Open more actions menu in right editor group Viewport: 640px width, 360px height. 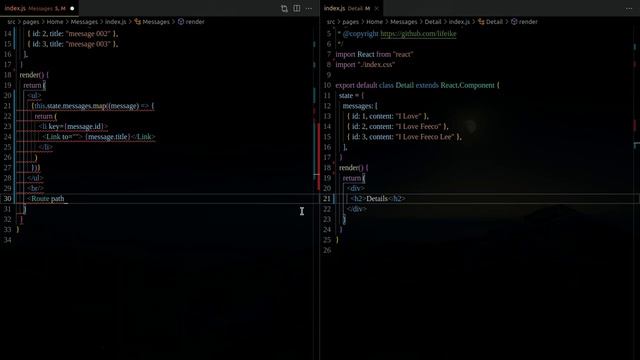click(x=629, y=9)
